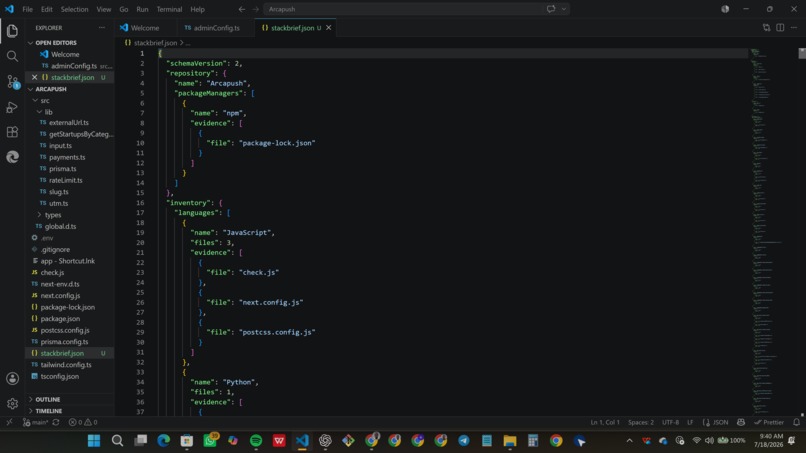Split the editor right
This screenshot has width=806, height=453.
[x=780, y=28]
